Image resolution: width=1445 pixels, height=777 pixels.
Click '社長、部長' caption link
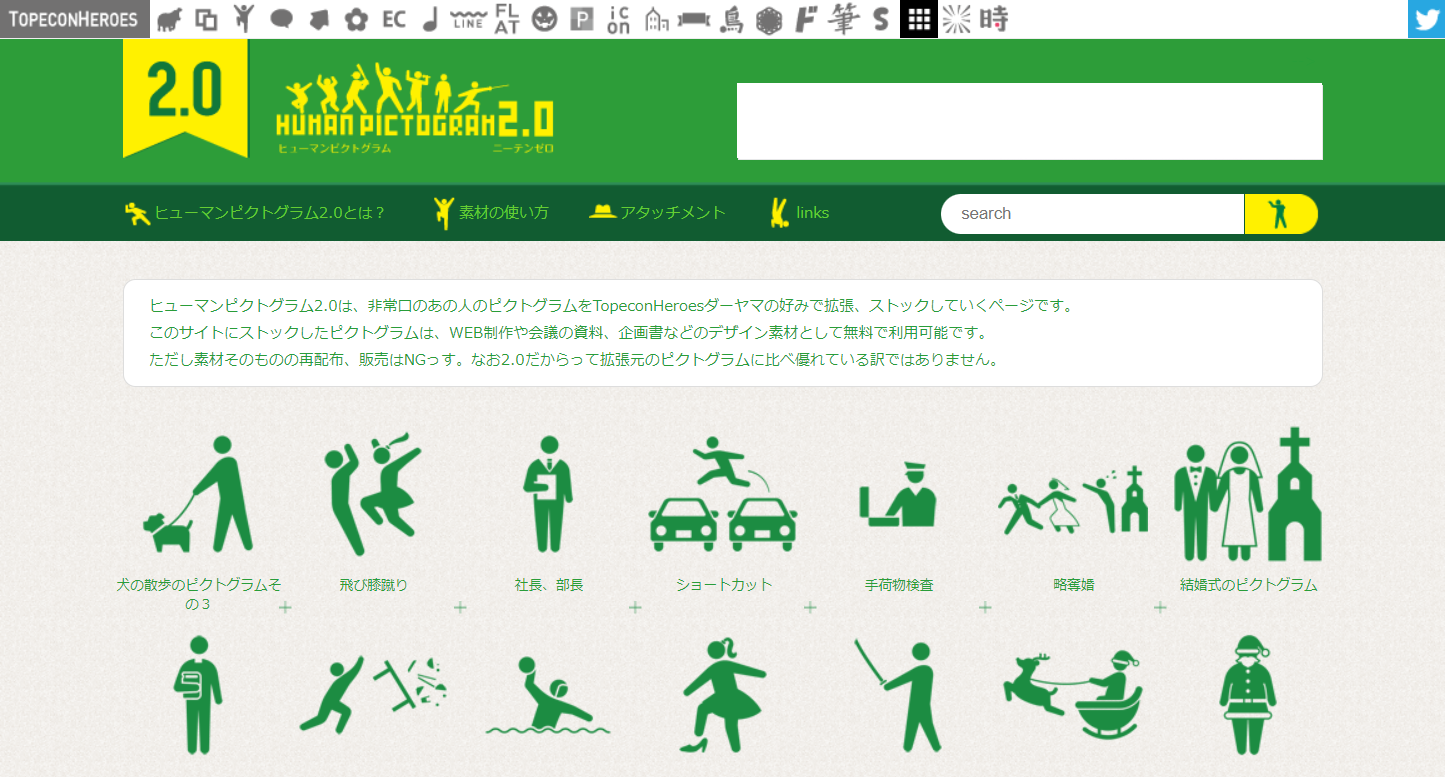coord(548,585)
